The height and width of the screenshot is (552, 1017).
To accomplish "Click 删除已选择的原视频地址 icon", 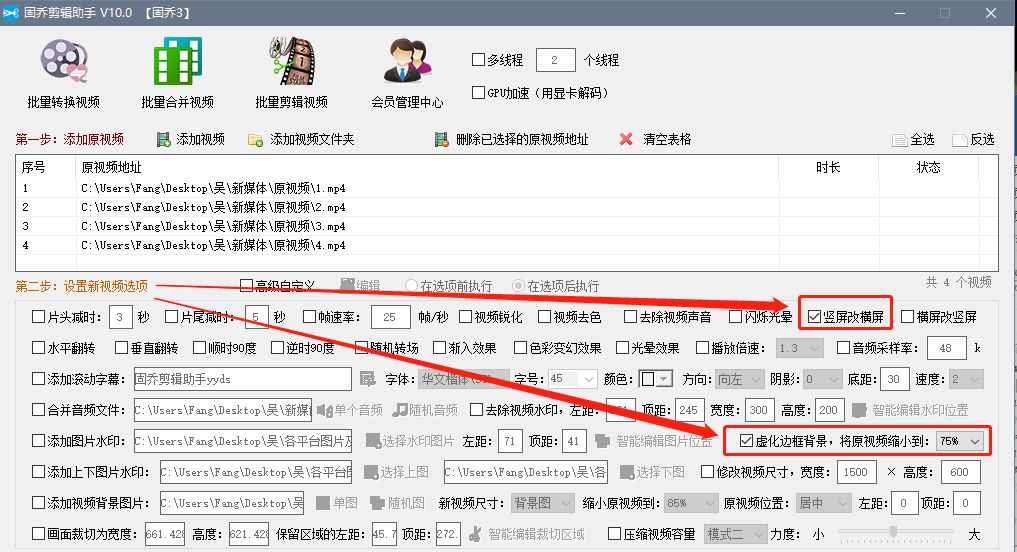I will coord(442,139).
